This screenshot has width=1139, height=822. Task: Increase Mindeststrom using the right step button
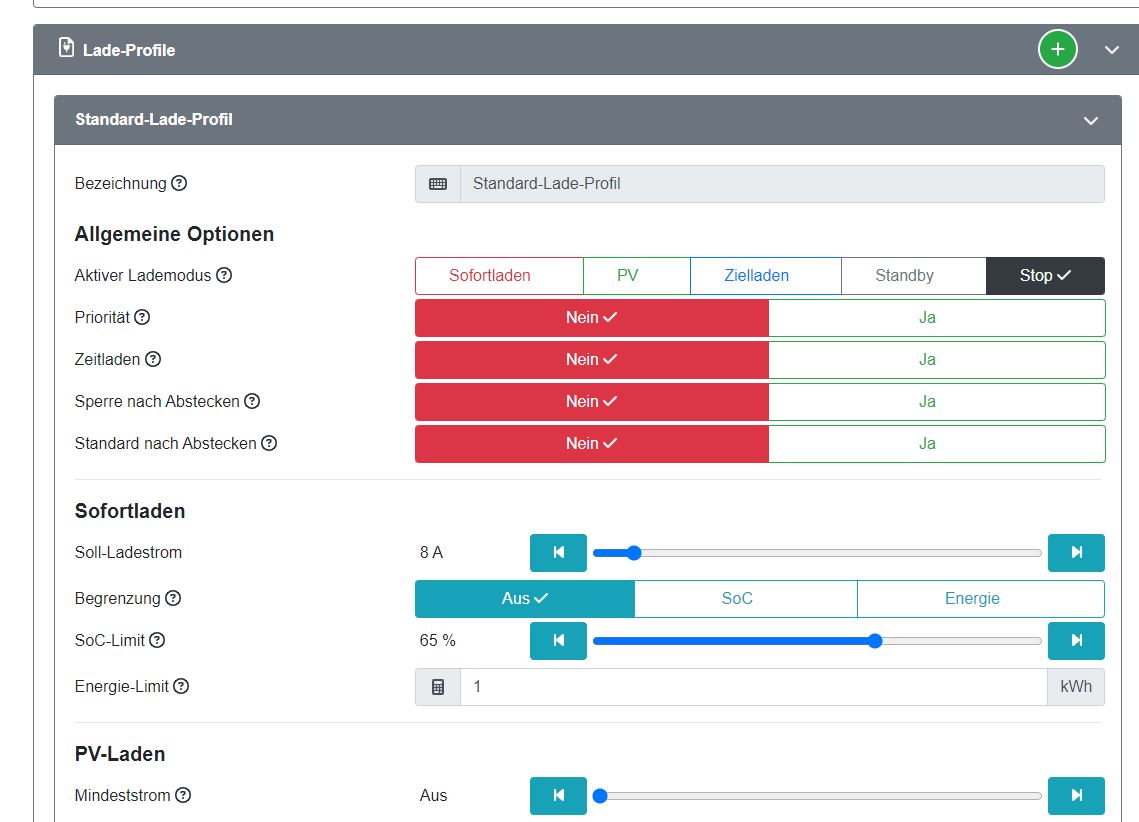point(1076,795)
